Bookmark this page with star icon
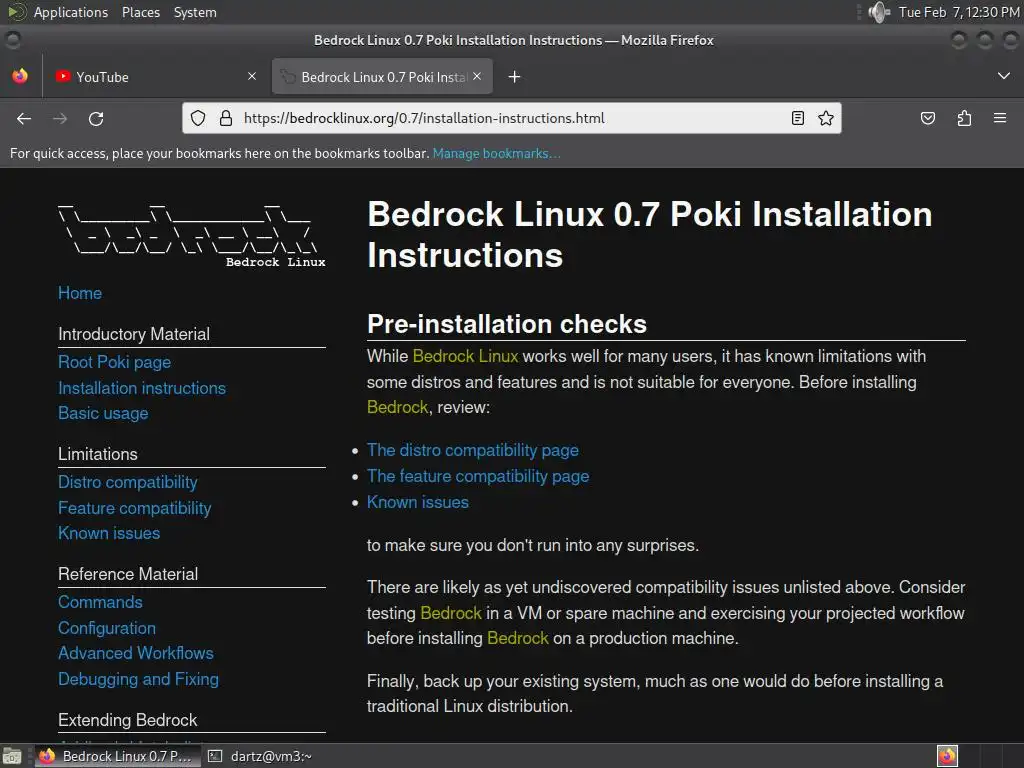1024x768 pixels. pyautogui.click(x=826, y=118)
